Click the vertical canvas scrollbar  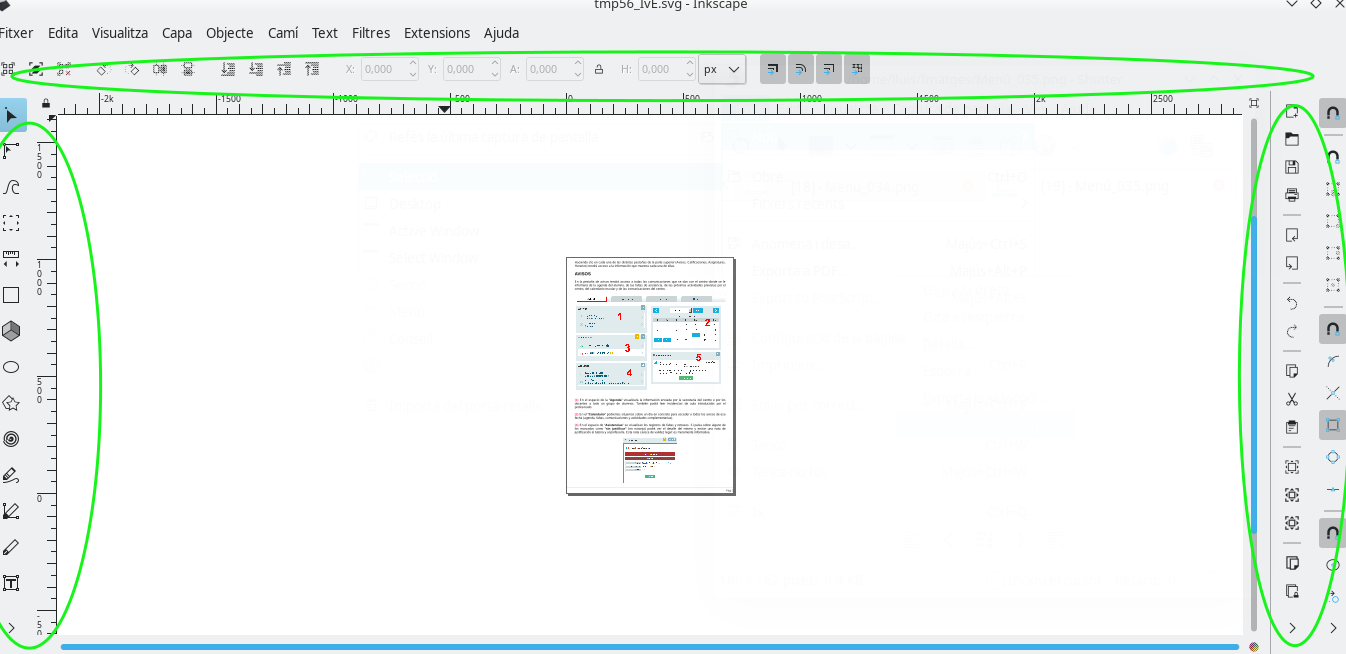click(1255, 370)
